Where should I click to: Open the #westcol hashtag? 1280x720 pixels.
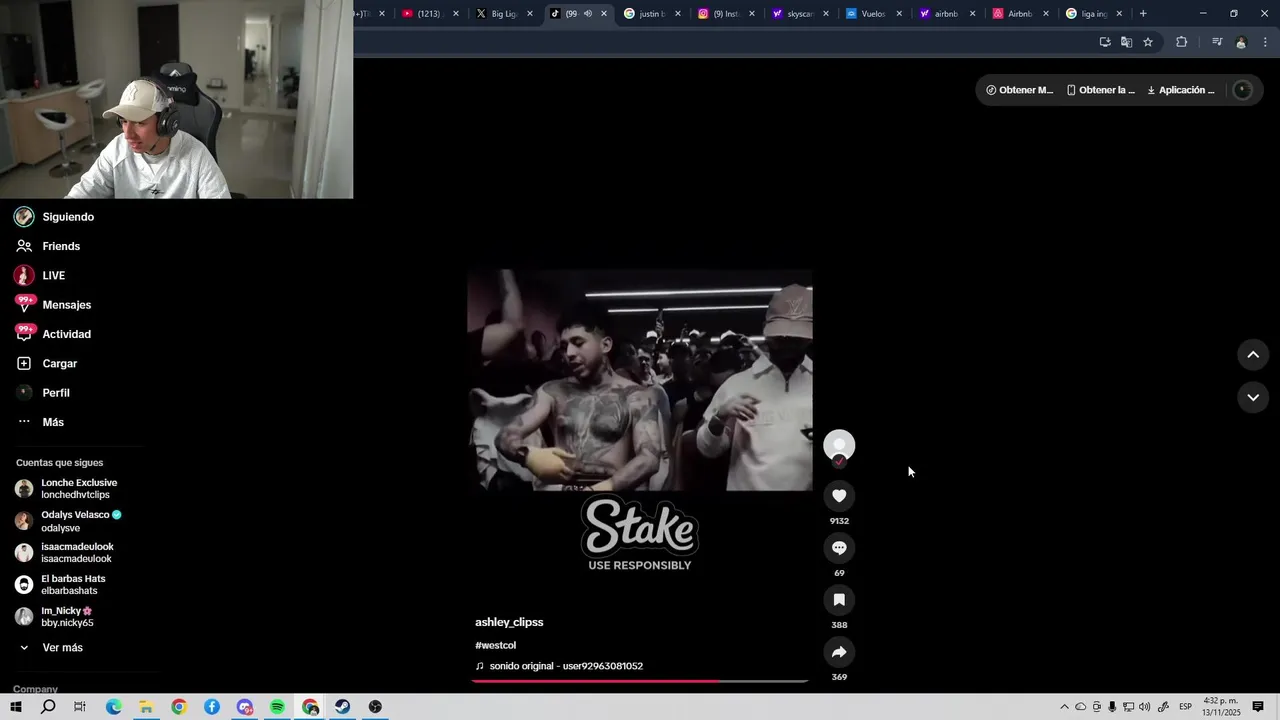(495, 645)
